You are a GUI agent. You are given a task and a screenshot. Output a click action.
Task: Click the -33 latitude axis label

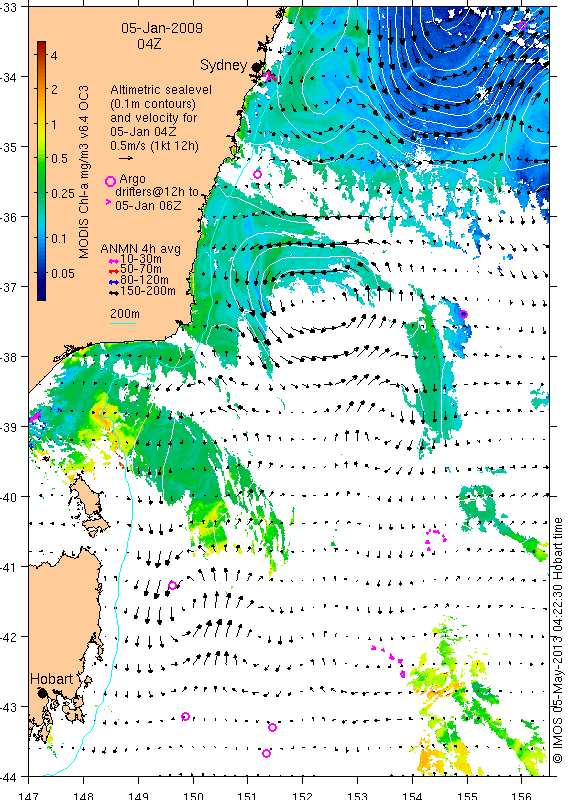pos(8,7)
